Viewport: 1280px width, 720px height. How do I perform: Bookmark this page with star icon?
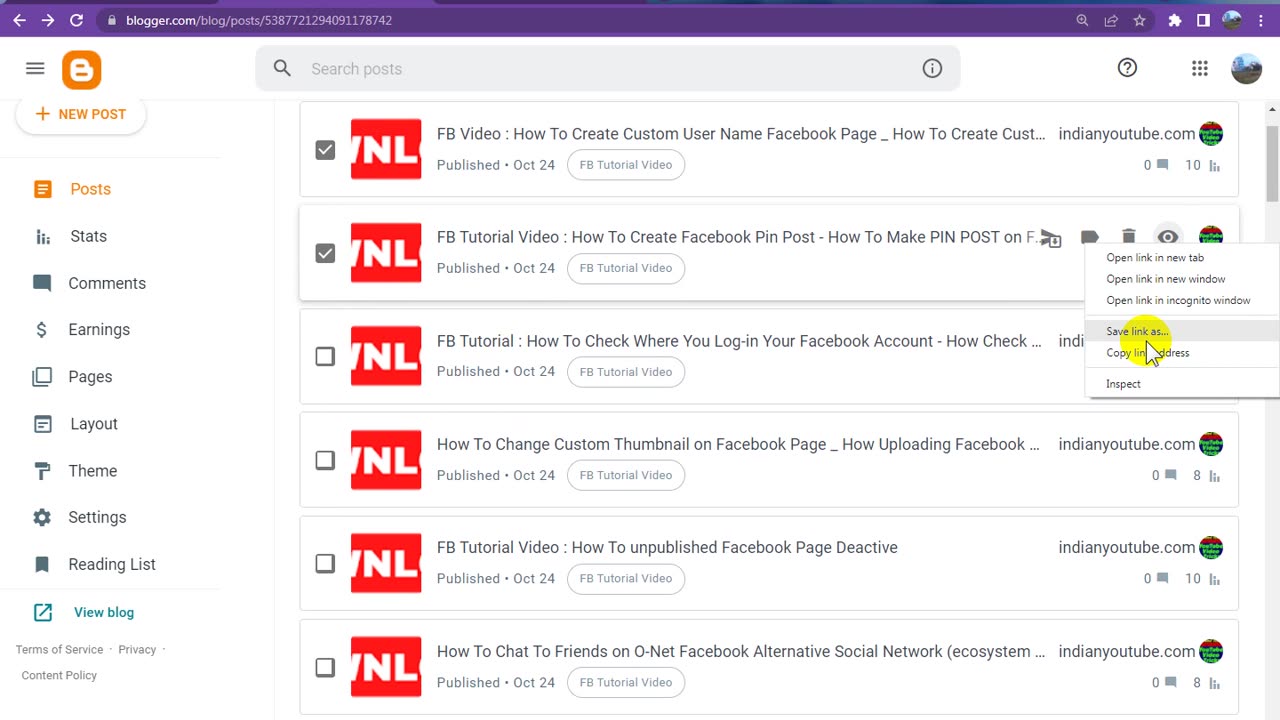(1139, 20)
